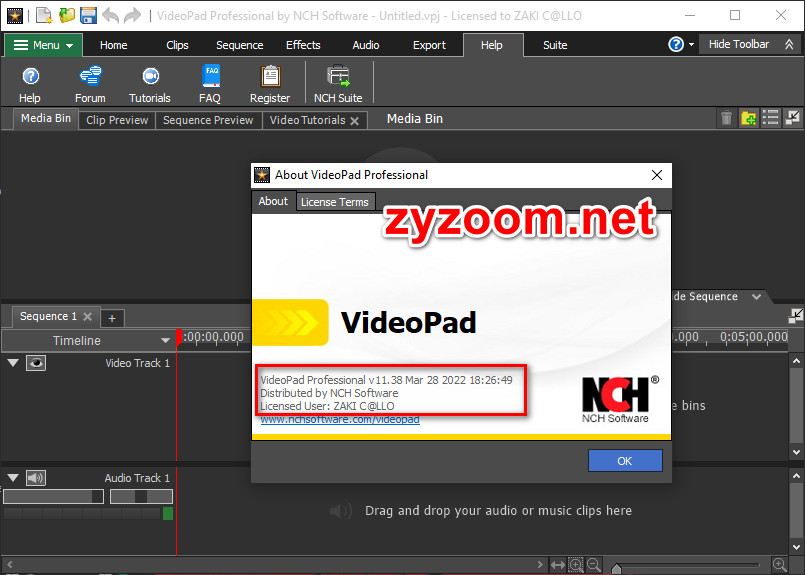Click the open project folder icon
Image resolution: width=805 pixels, height=575 pixels.
click(x=66, y=15)
